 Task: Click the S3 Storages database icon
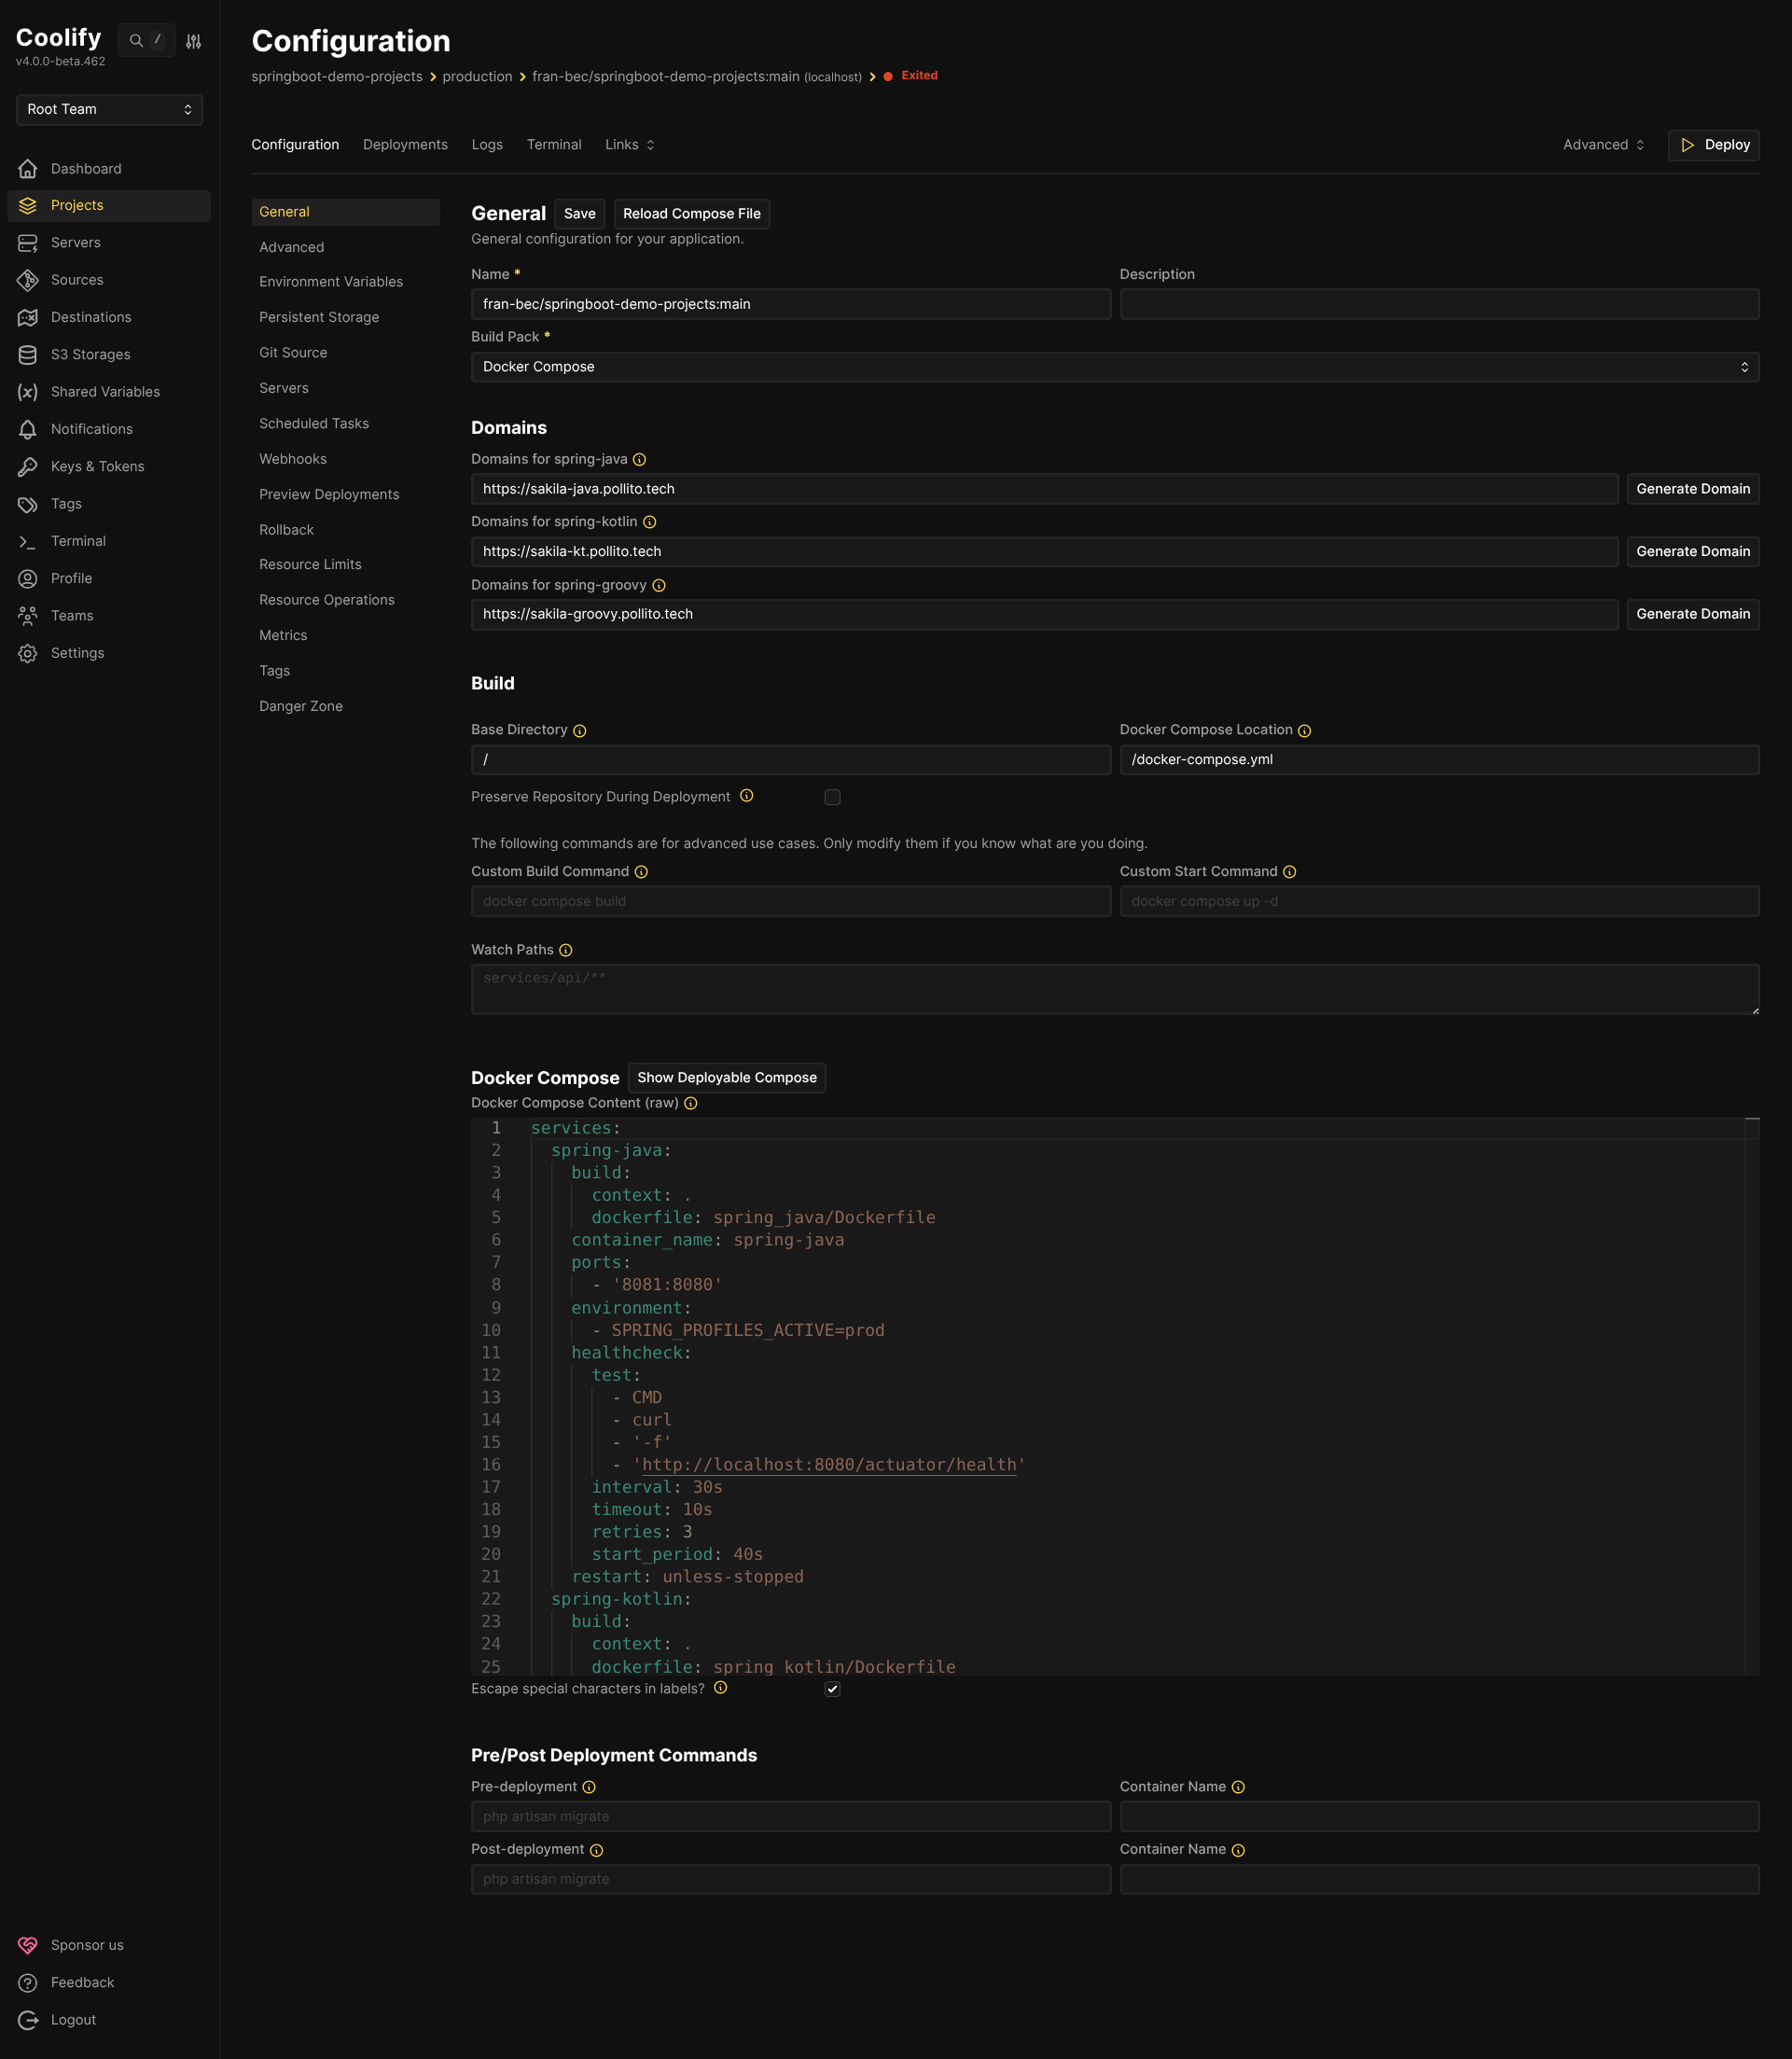[x=28, y=355]
